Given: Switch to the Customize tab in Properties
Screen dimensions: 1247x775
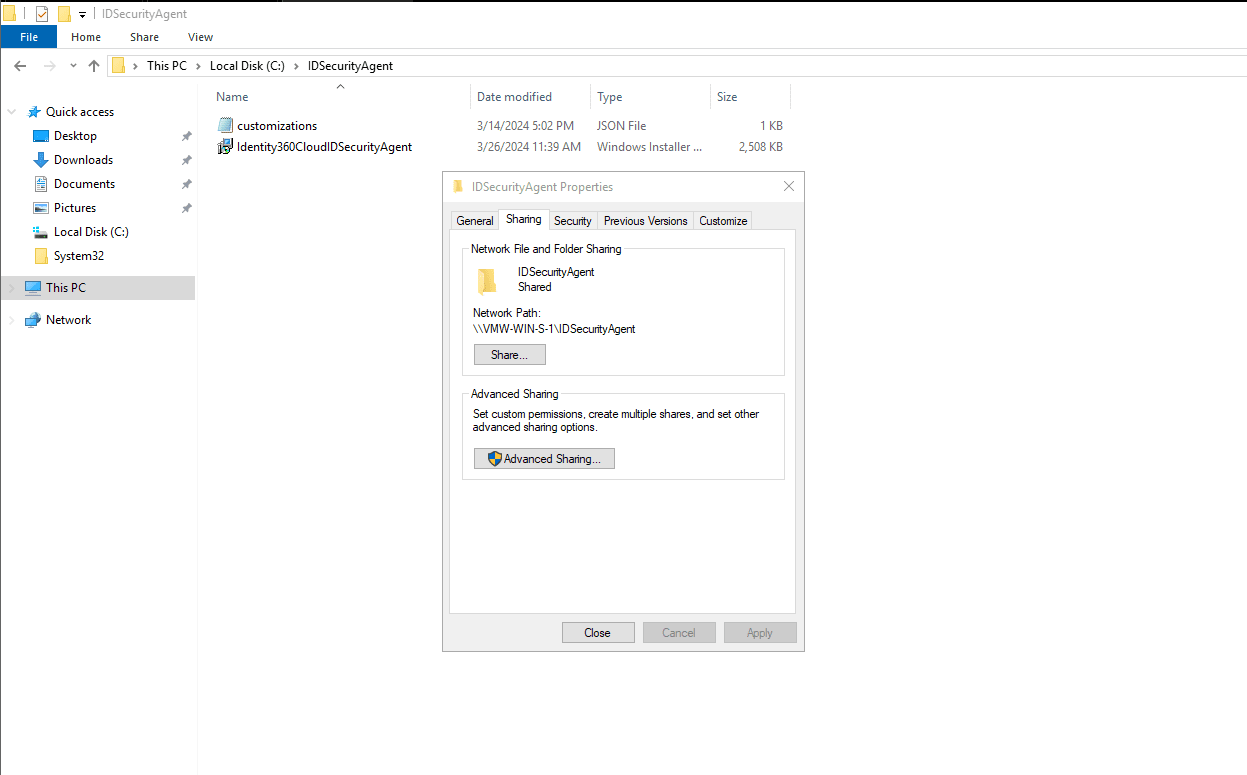Looking at the screenshot, I should (723, 221).
